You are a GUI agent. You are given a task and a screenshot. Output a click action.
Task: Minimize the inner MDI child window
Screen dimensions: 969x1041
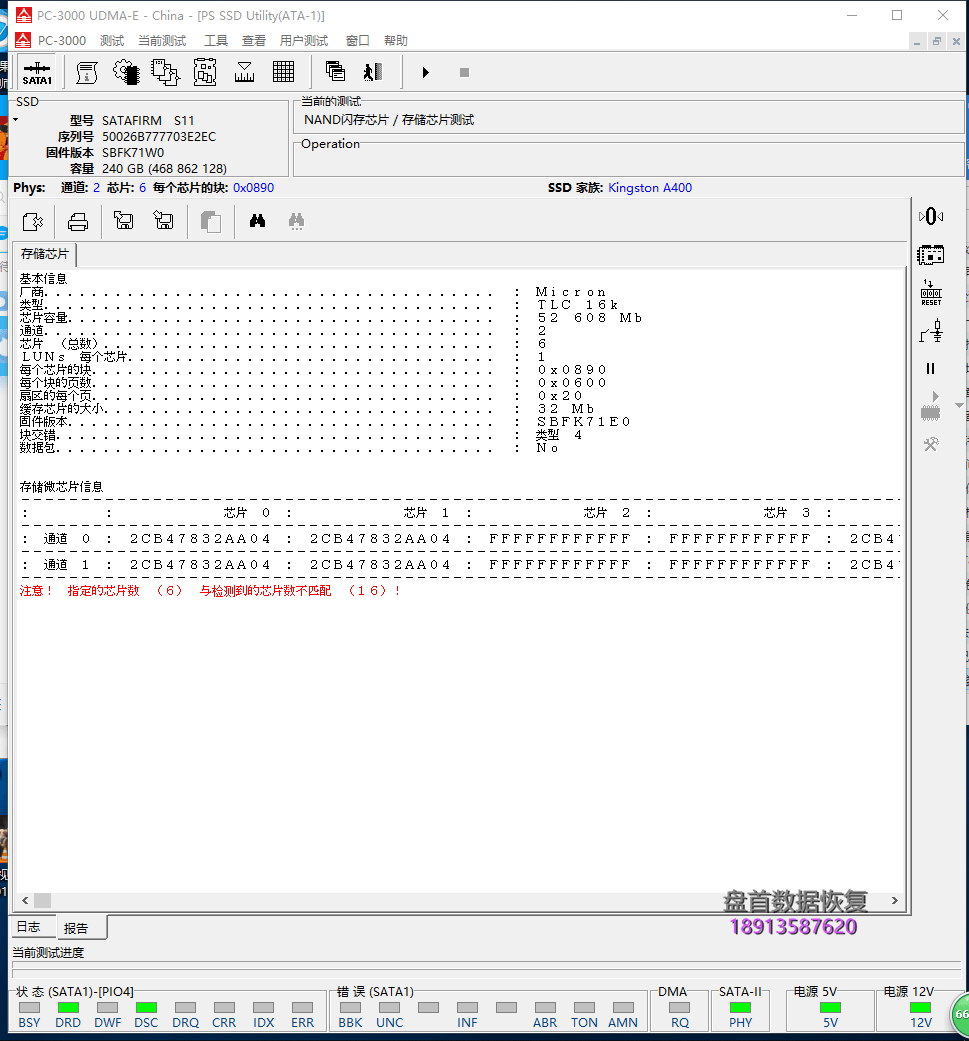[x=917, y=41]
